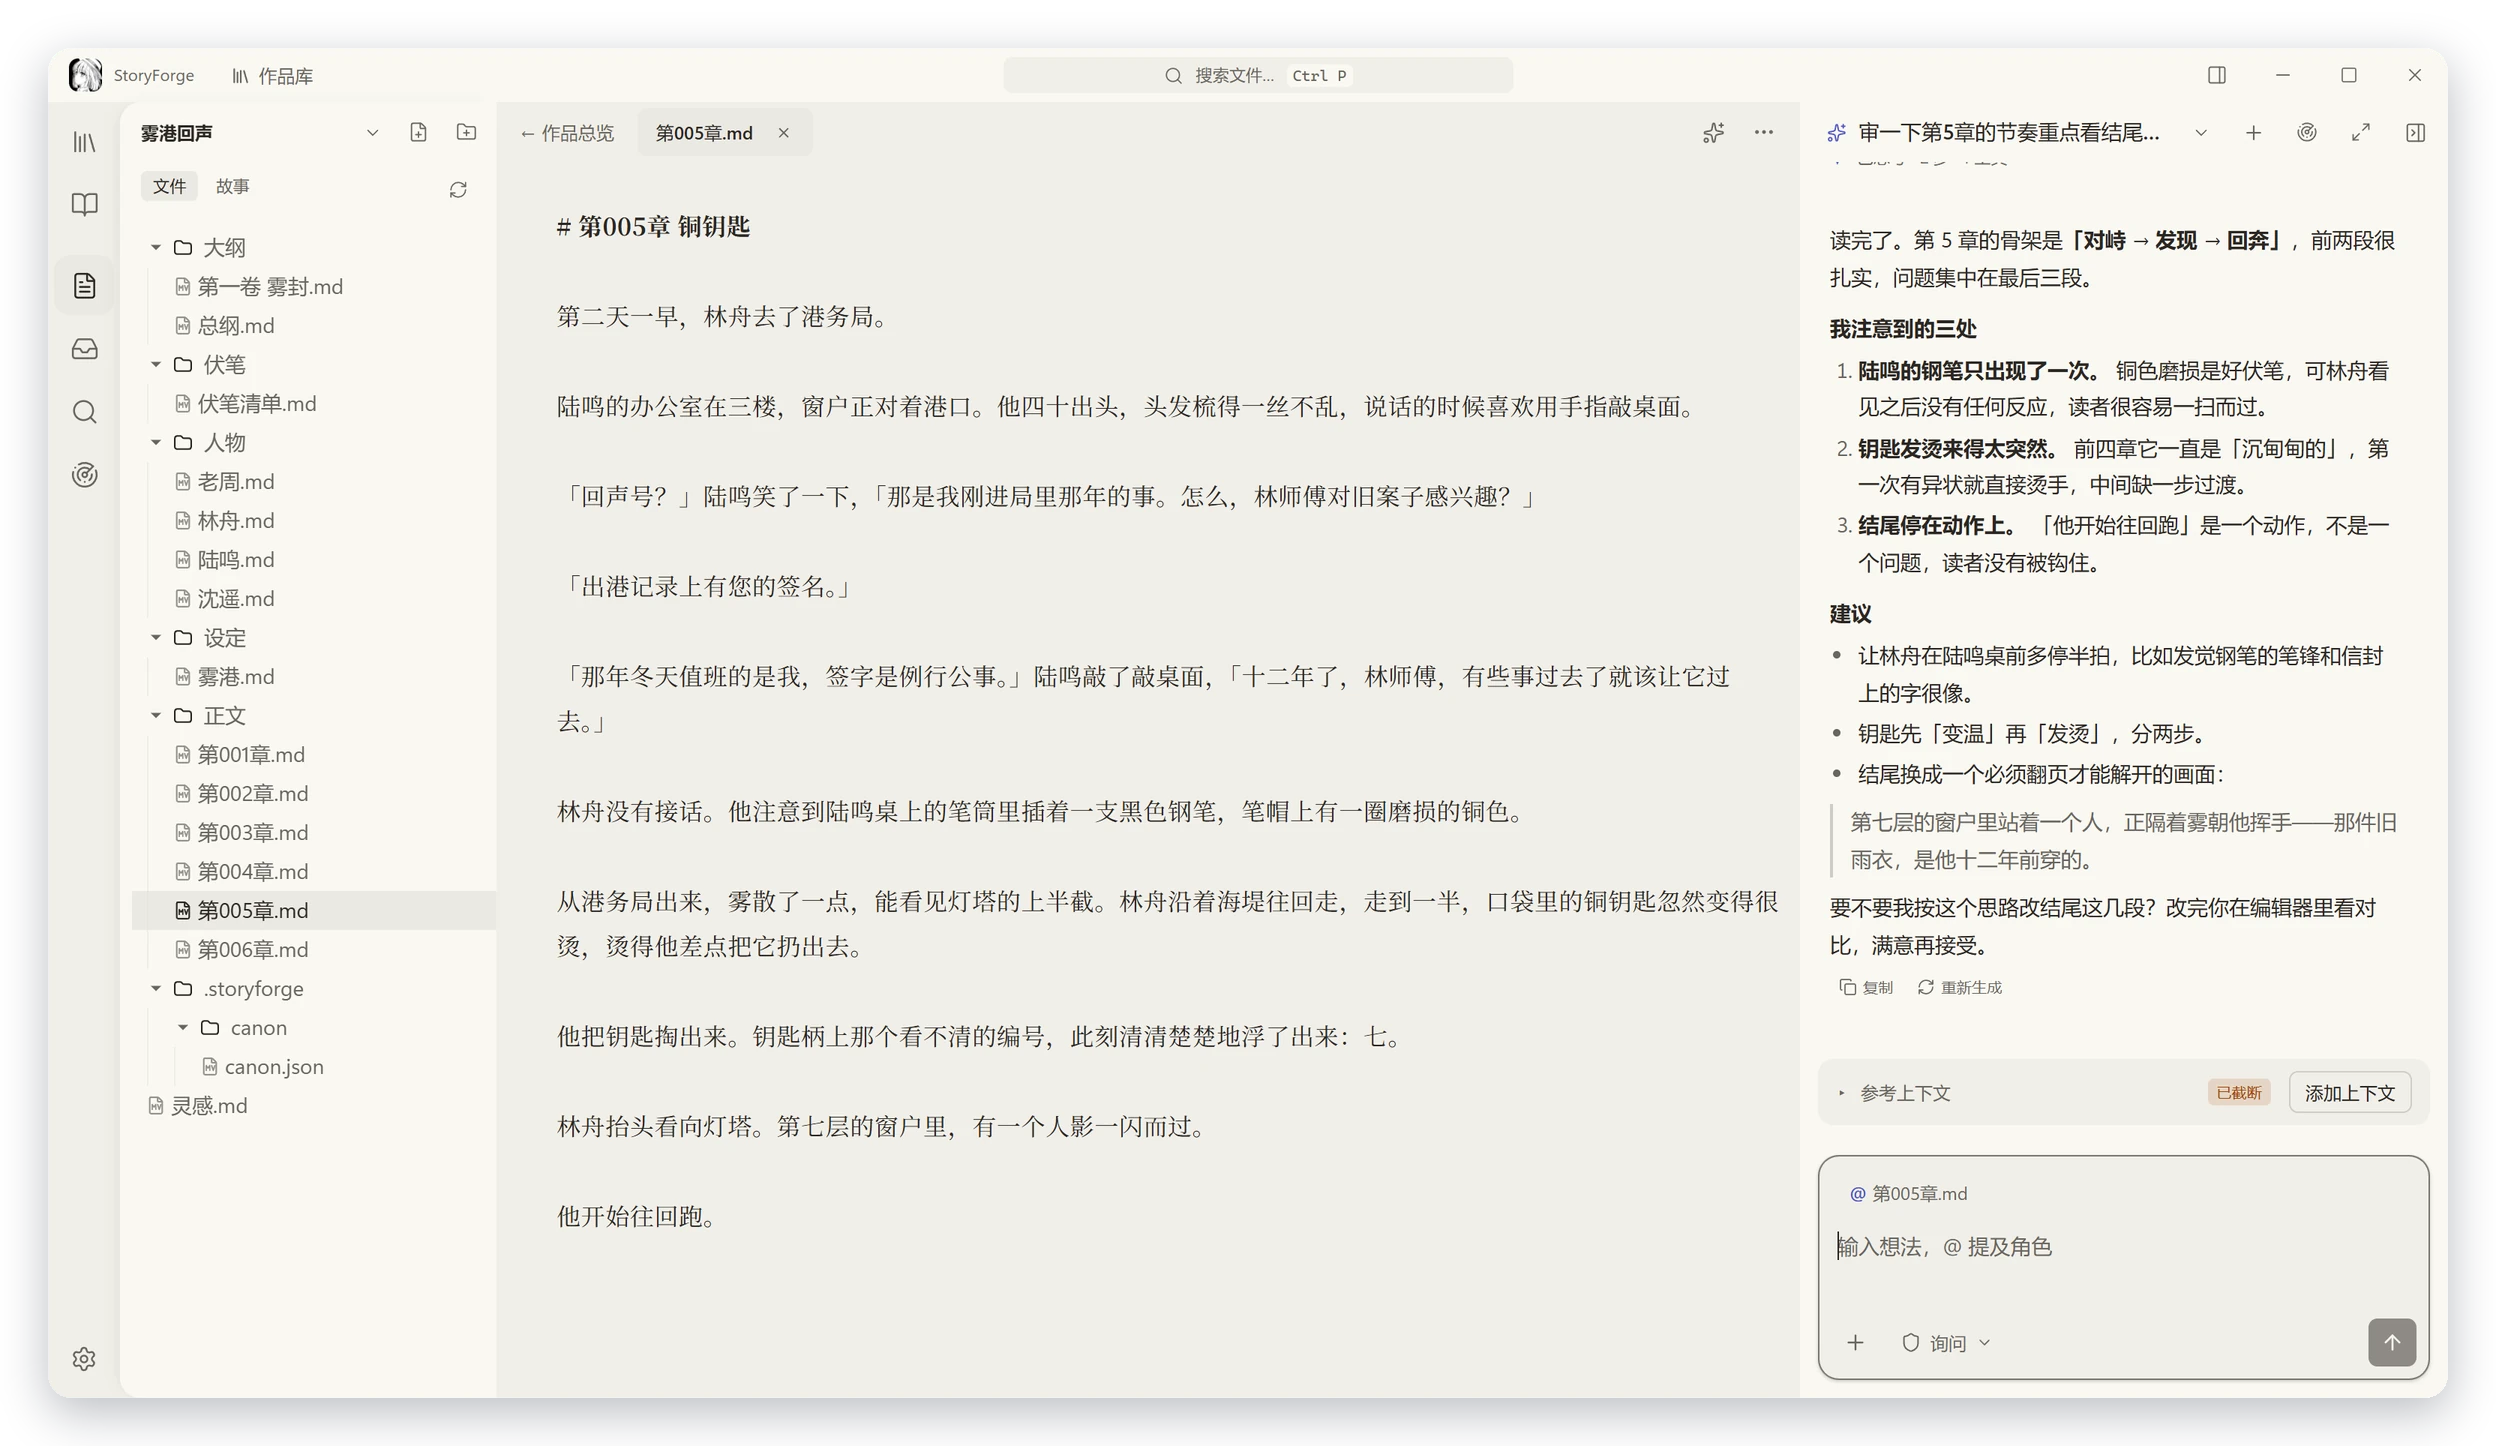
Task: Close the 第005章.md tab
Action: point(784,133)
